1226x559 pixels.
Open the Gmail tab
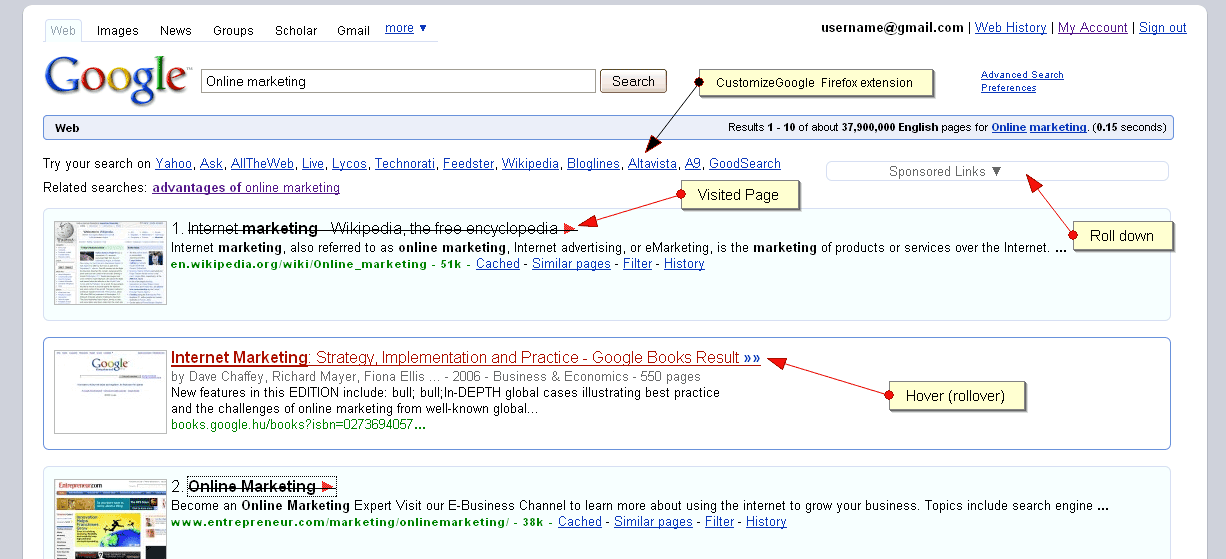[x=353, y=31]
